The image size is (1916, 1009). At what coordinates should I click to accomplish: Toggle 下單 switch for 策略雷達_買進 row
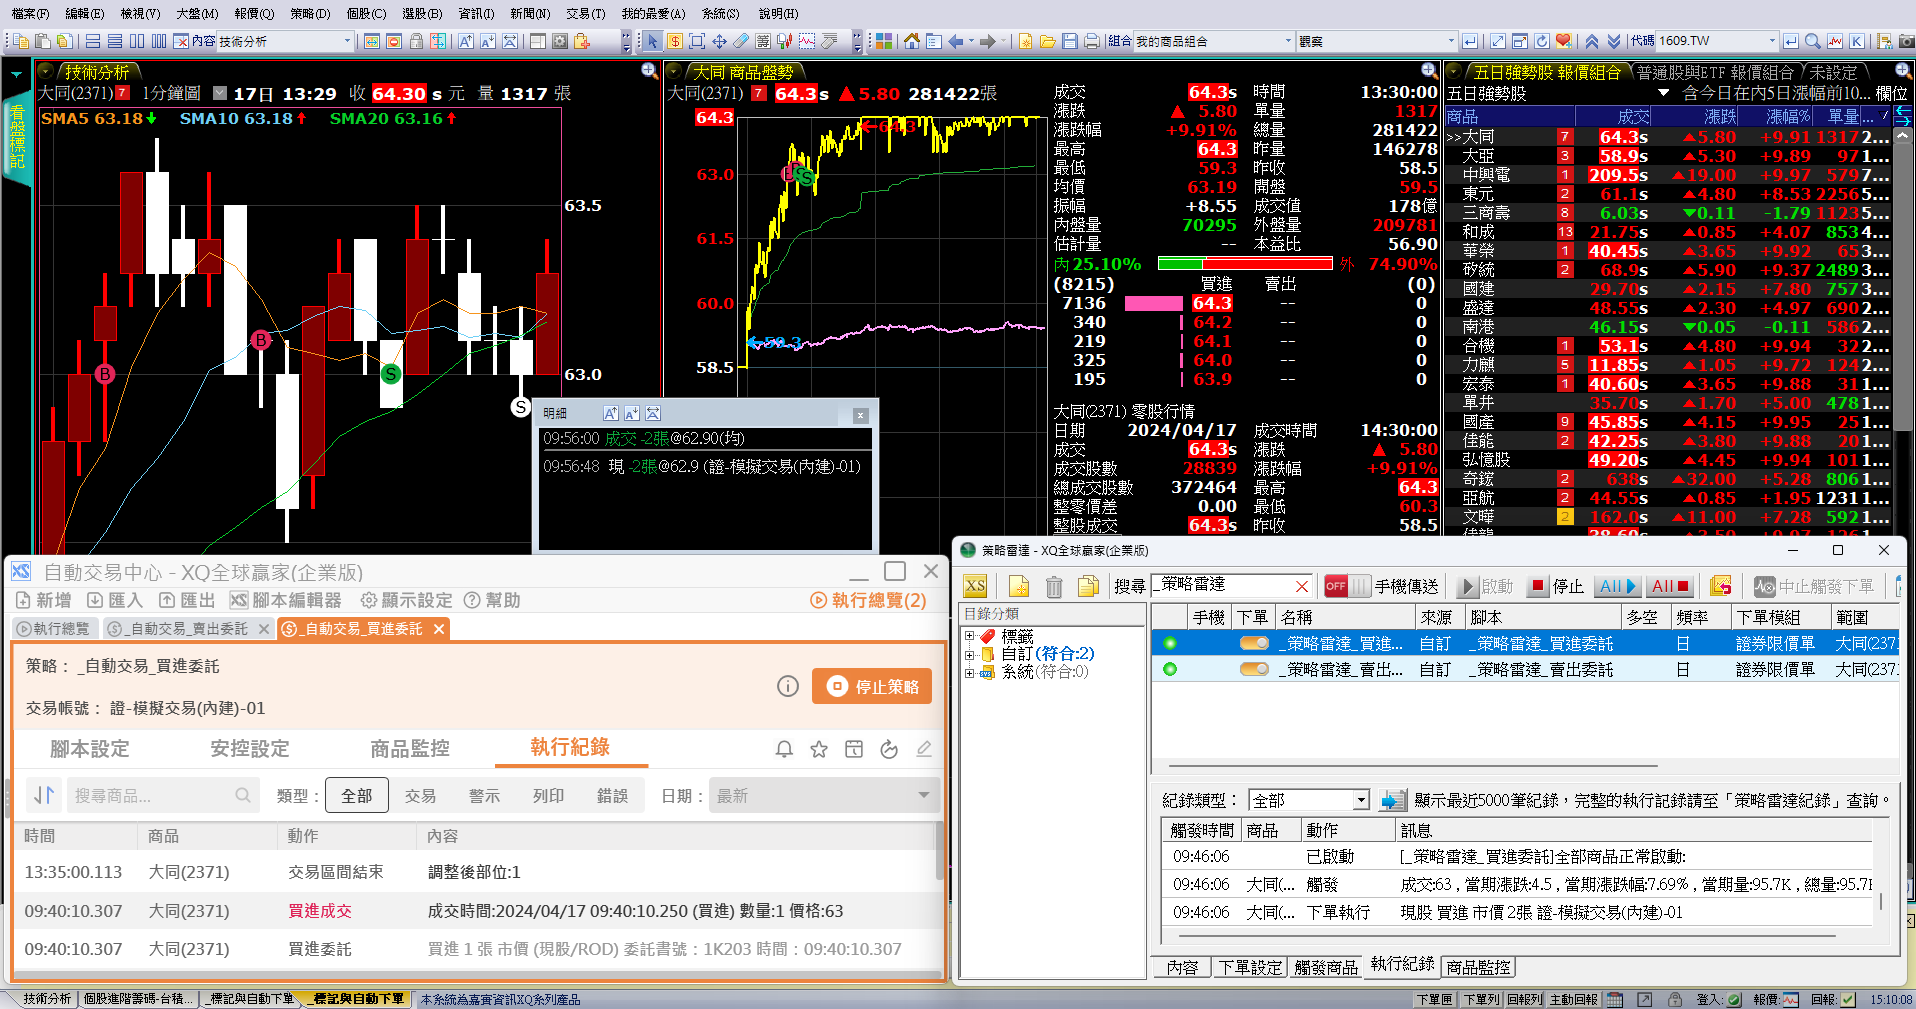tap(1253, 643)
